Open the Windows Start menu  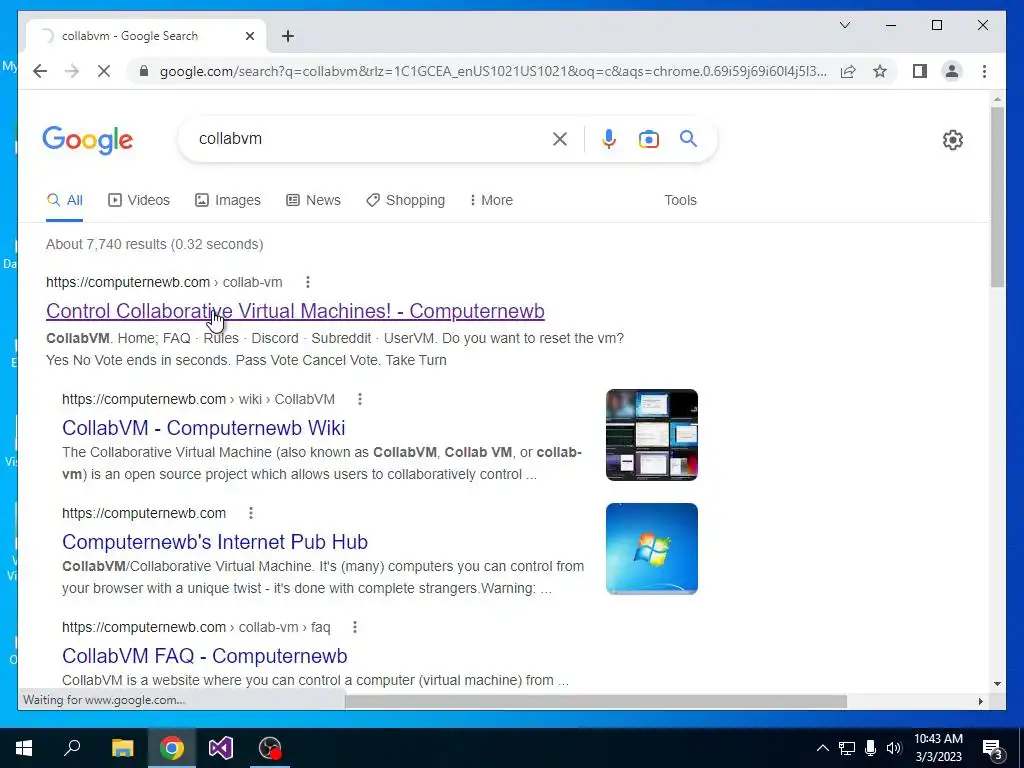(24, 748)
